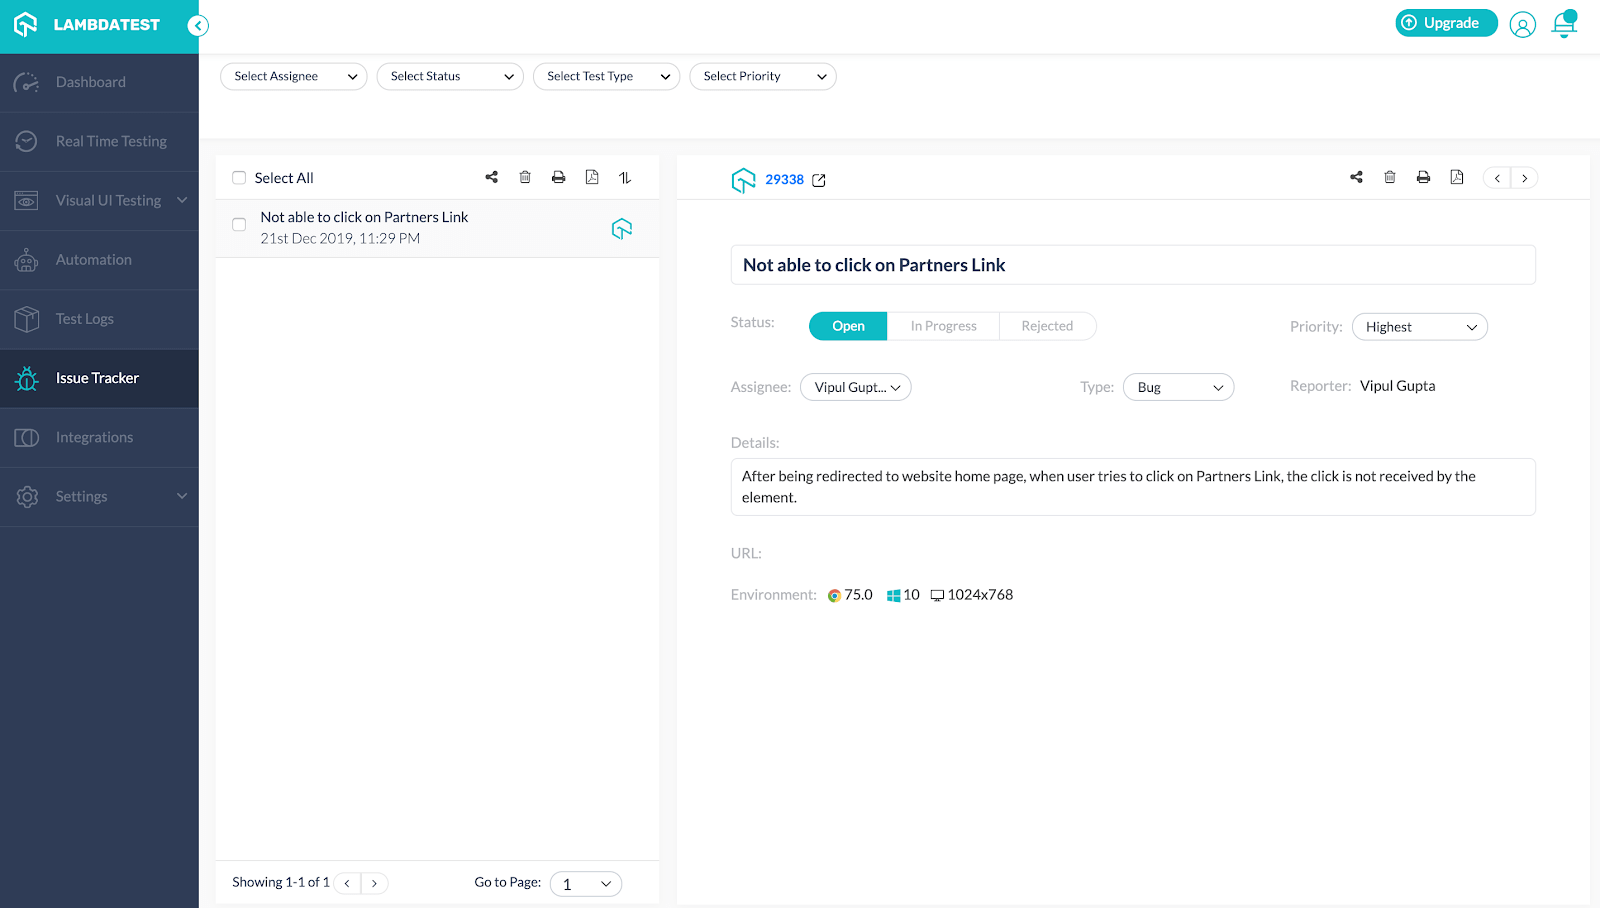Check the Select All checkbox
1600x908 pixels.
point(239,177)
